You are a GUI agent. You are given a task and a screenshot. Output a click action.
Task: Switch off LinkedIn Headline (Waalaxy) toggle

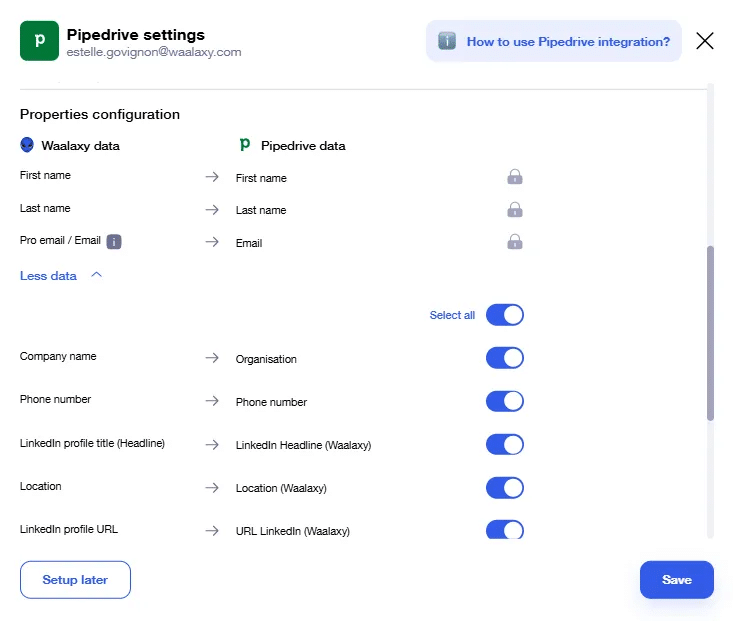tap(504, 444)
